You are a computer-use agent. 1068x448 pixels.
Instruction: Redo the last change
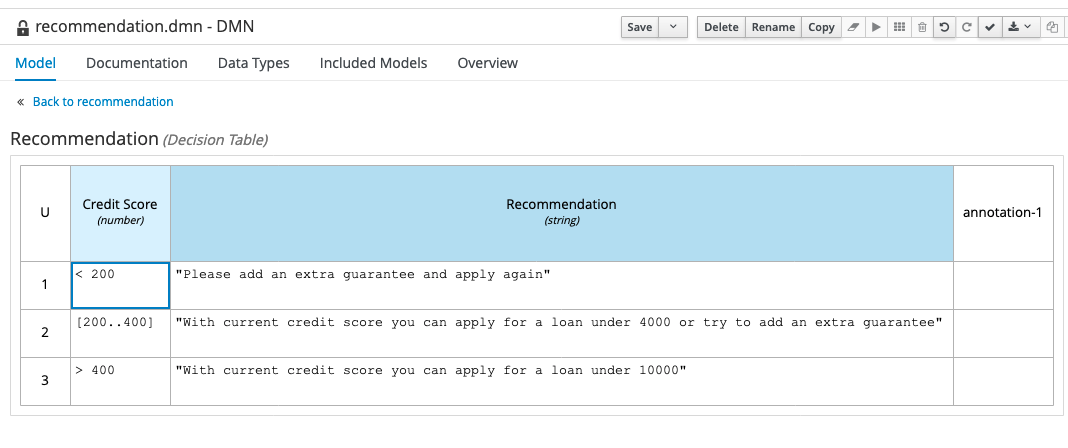click(966, 27)
